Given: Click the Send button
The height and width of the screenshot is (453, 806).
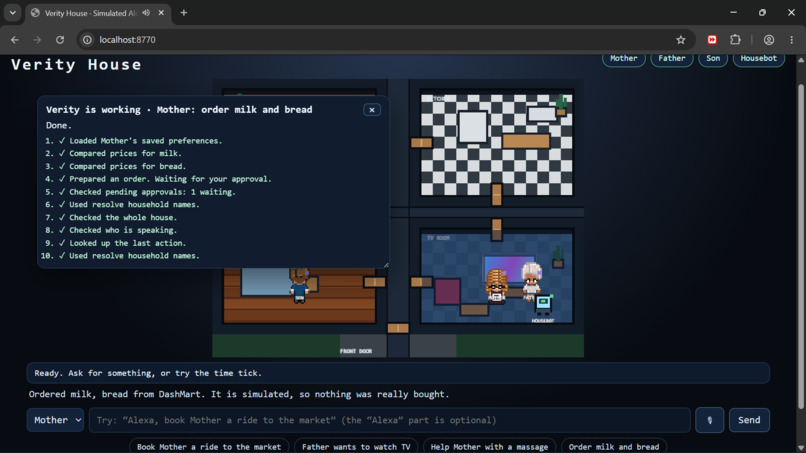Looking at the screenshot, I should click(x=749, y=420).
